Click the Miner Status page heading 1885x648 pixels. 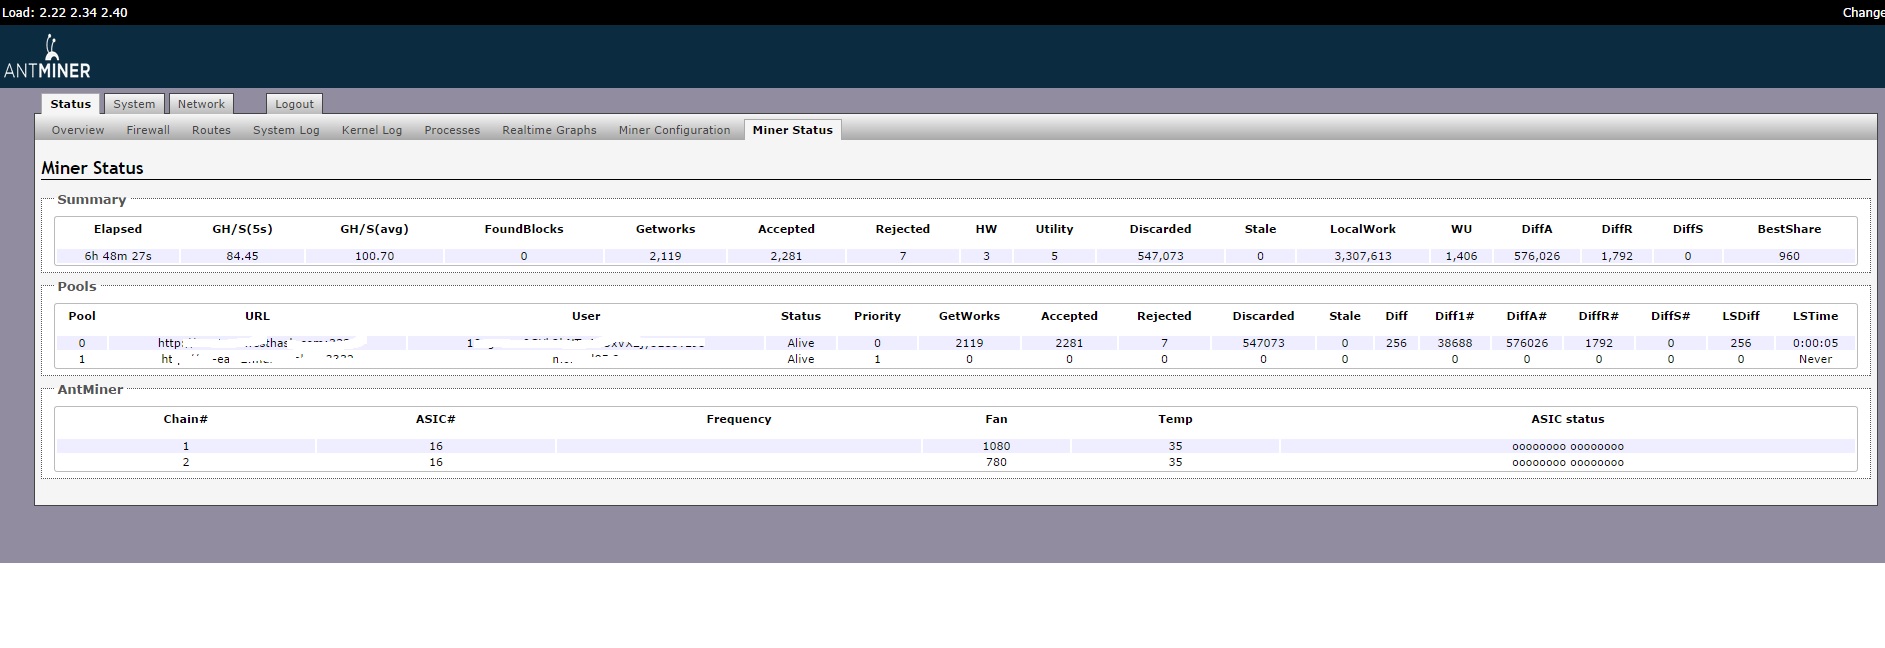click(x=92, y=168)
